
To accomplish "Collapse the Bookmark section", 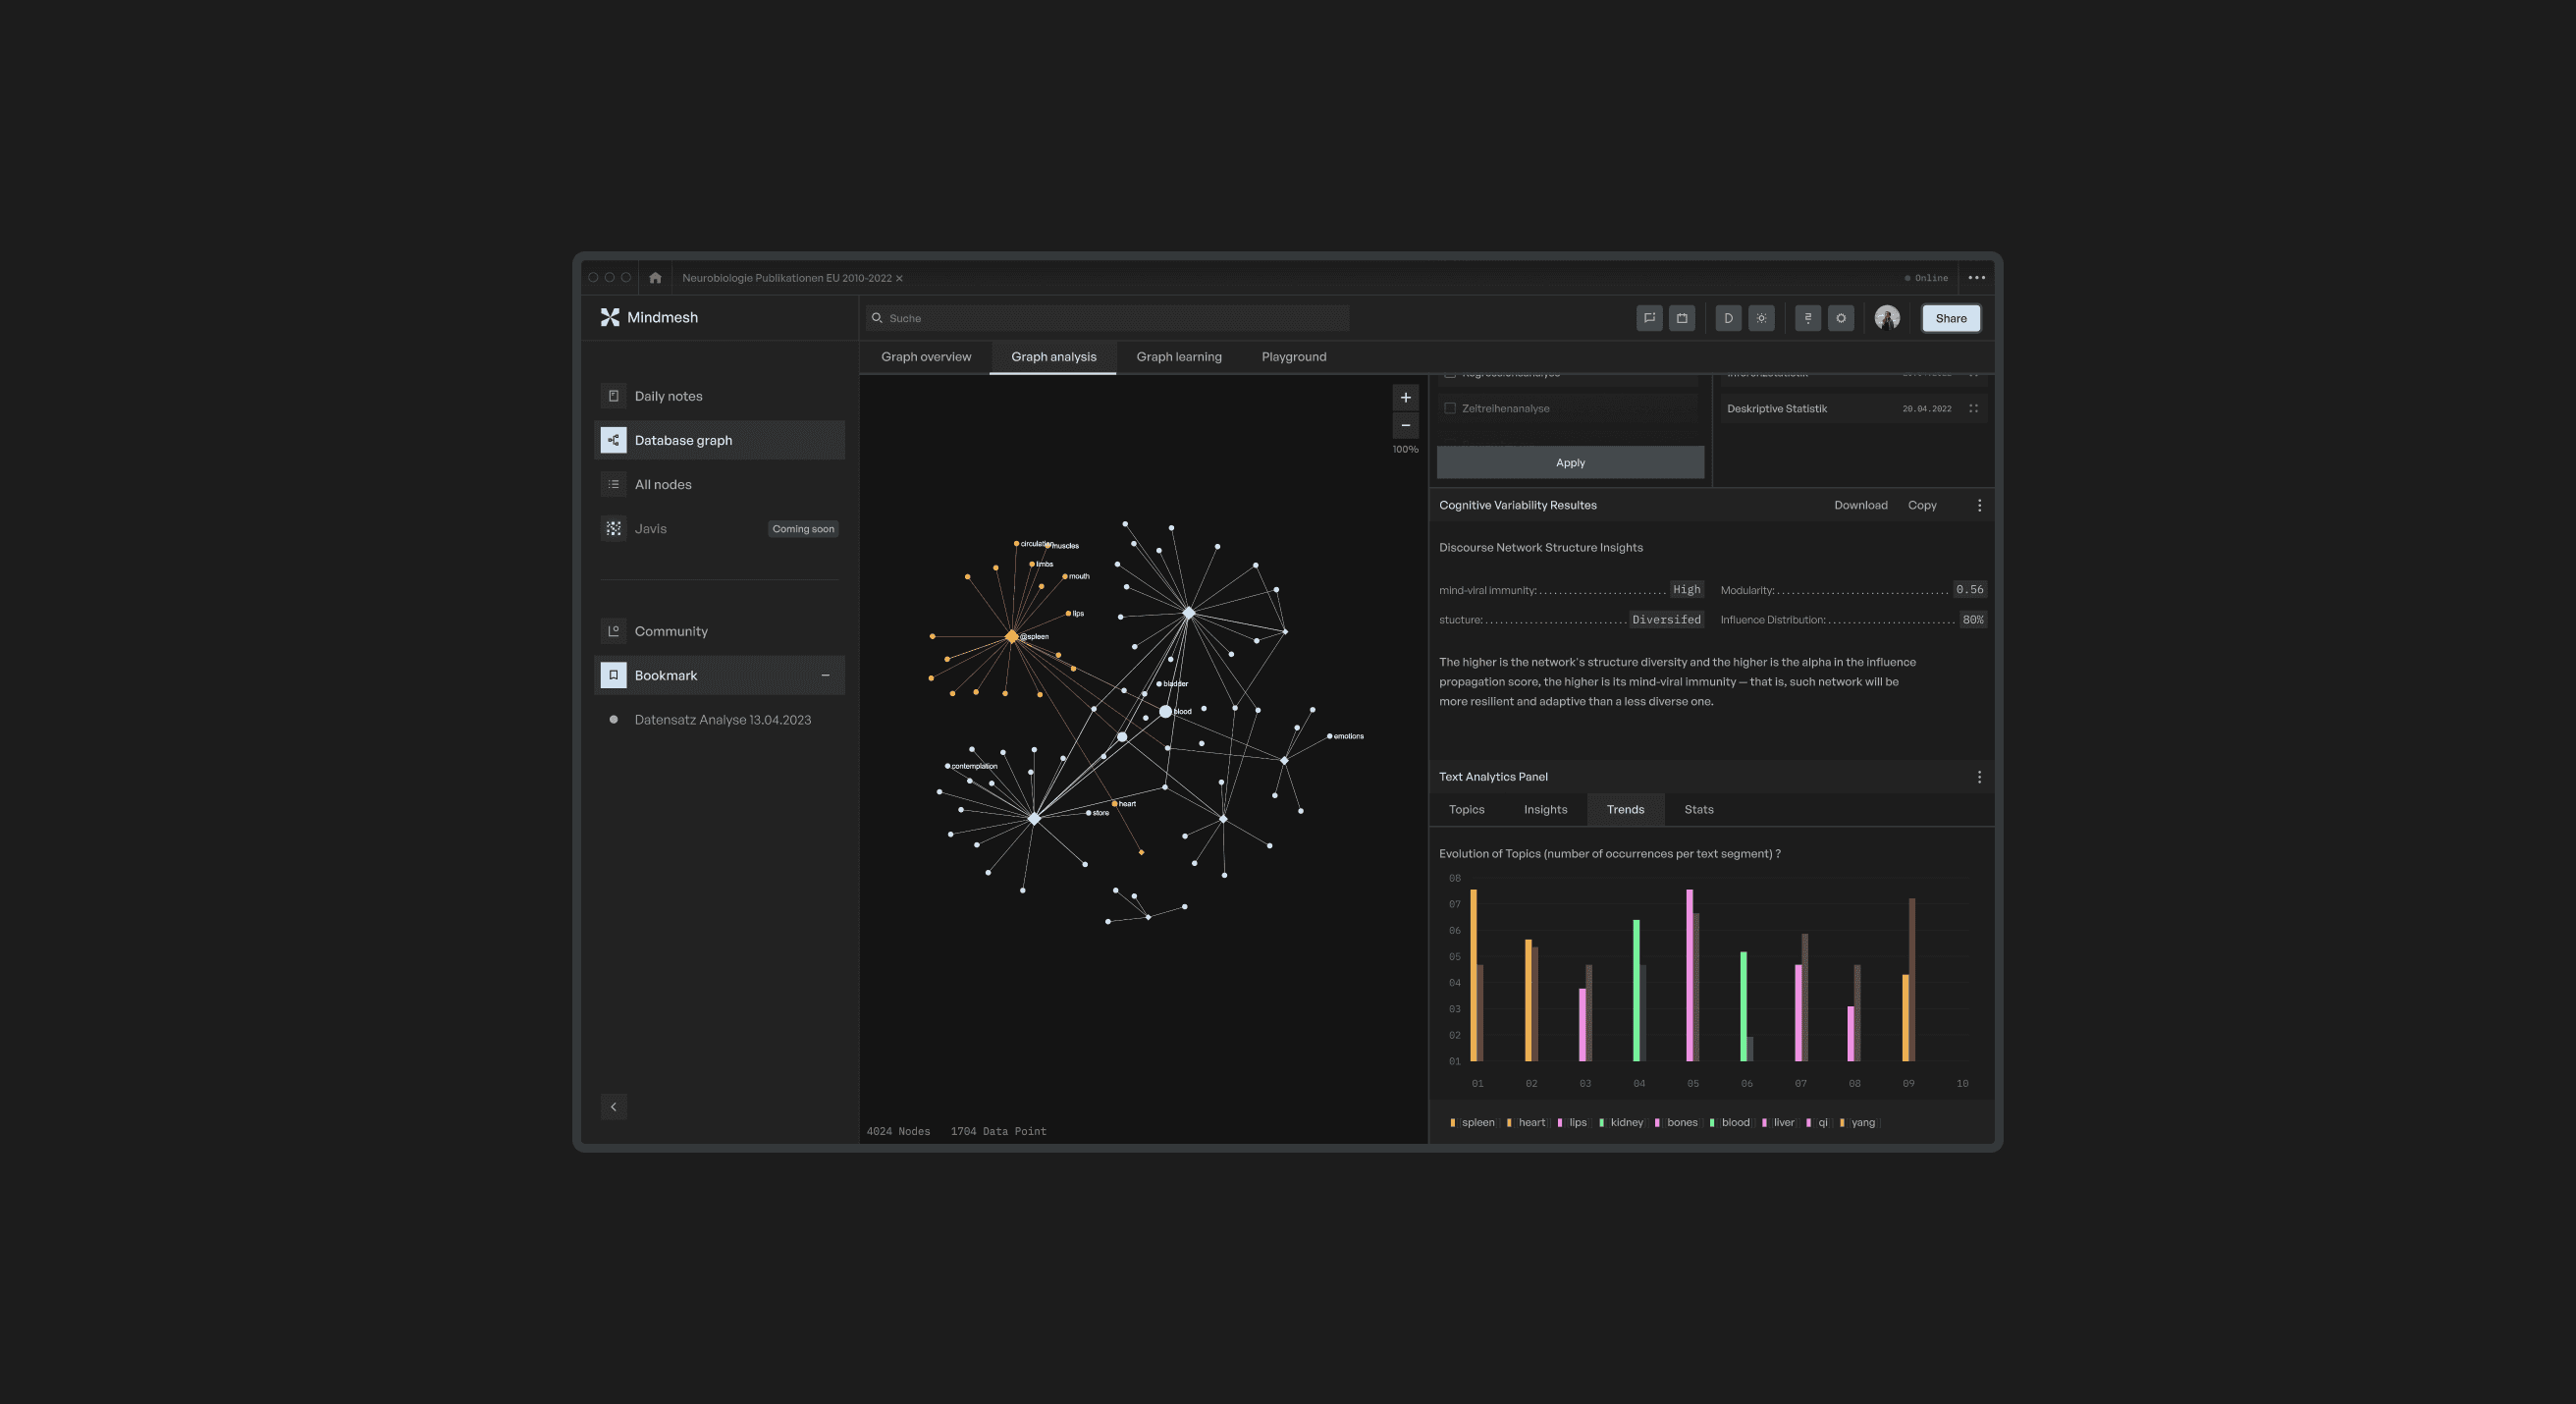I will (x=825, y=675).
